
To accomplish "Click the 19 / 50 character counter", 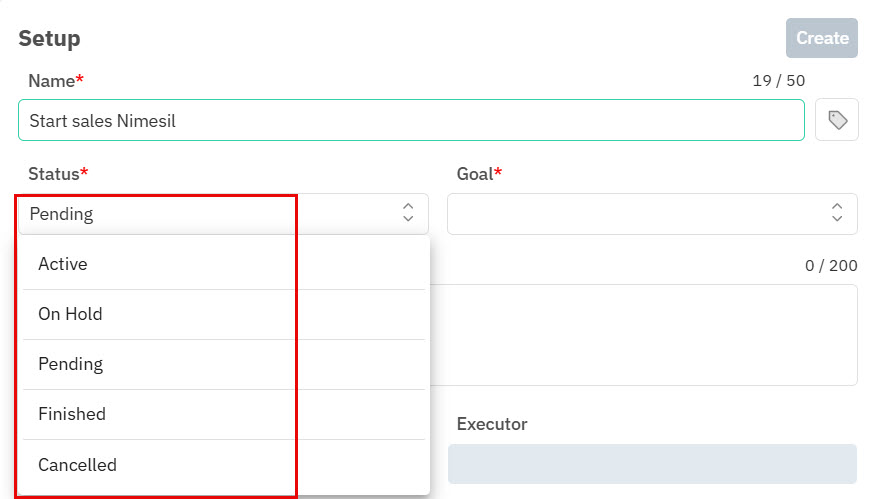I will (x=779, y=81).
